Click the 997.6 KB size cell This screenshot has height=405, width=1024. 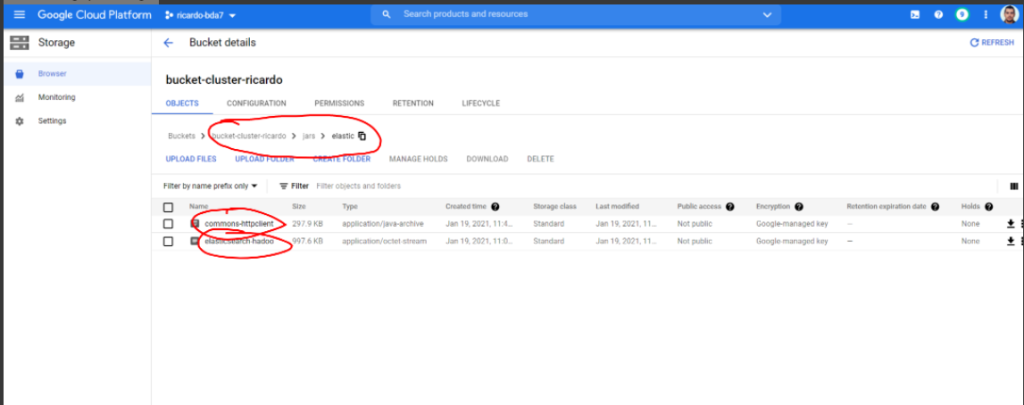[307, 241]
